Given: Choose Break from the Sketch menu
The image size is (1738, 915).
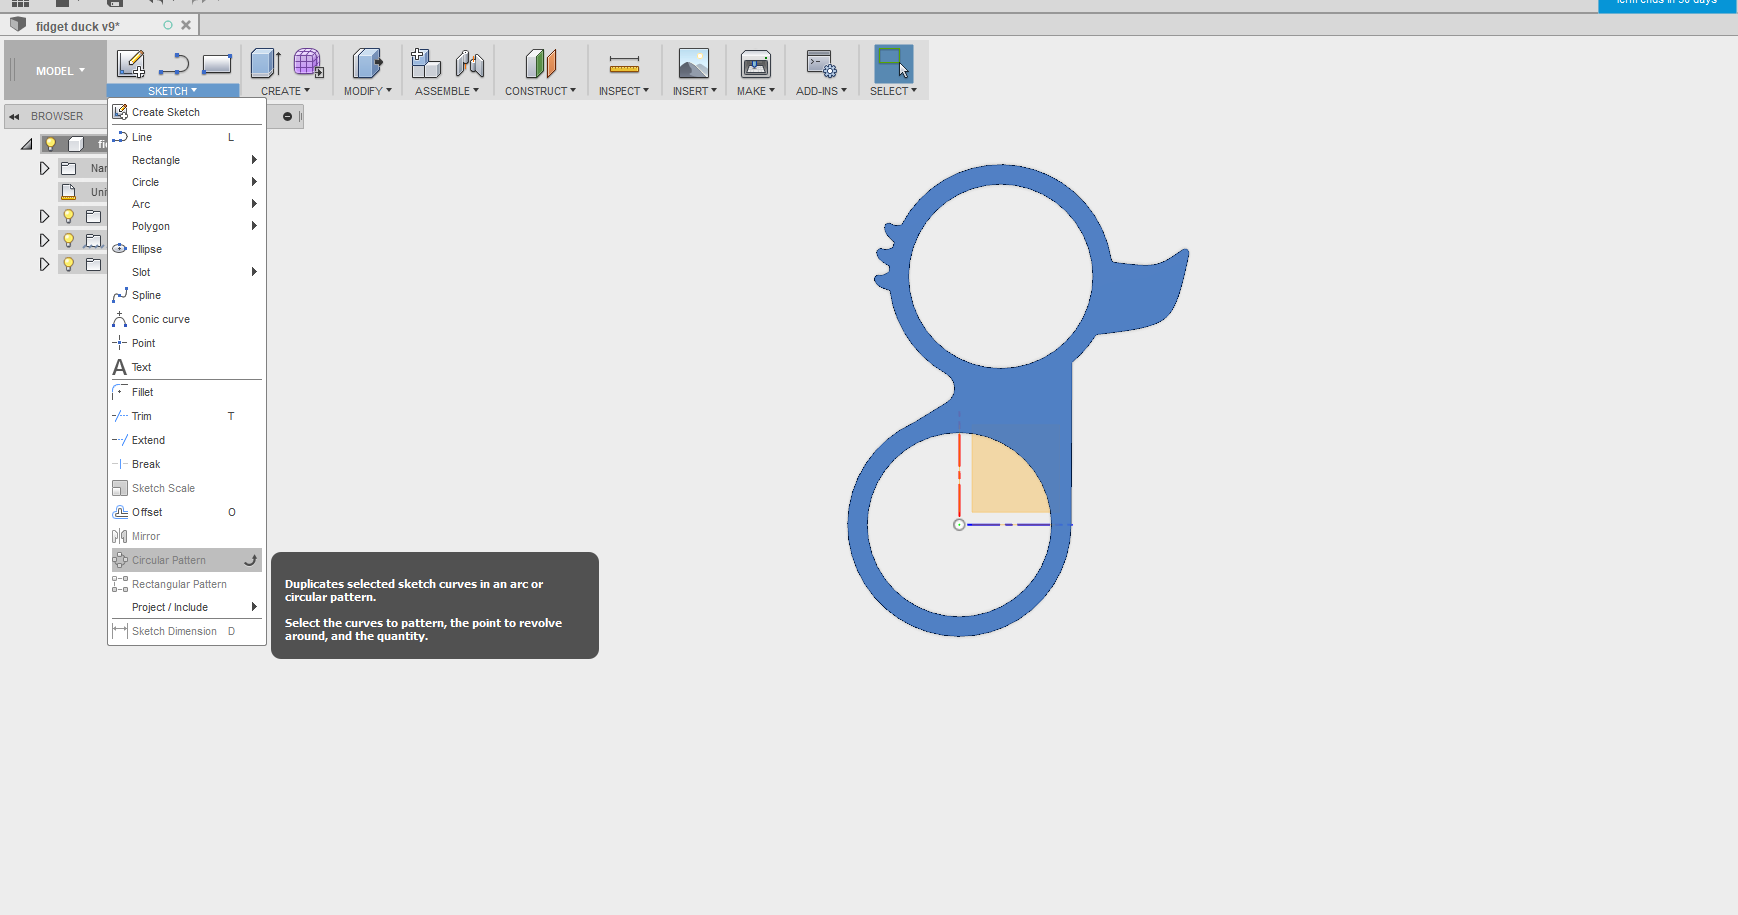Looking at the screenshot, I should pyautogui.click(x=187, y=464).
